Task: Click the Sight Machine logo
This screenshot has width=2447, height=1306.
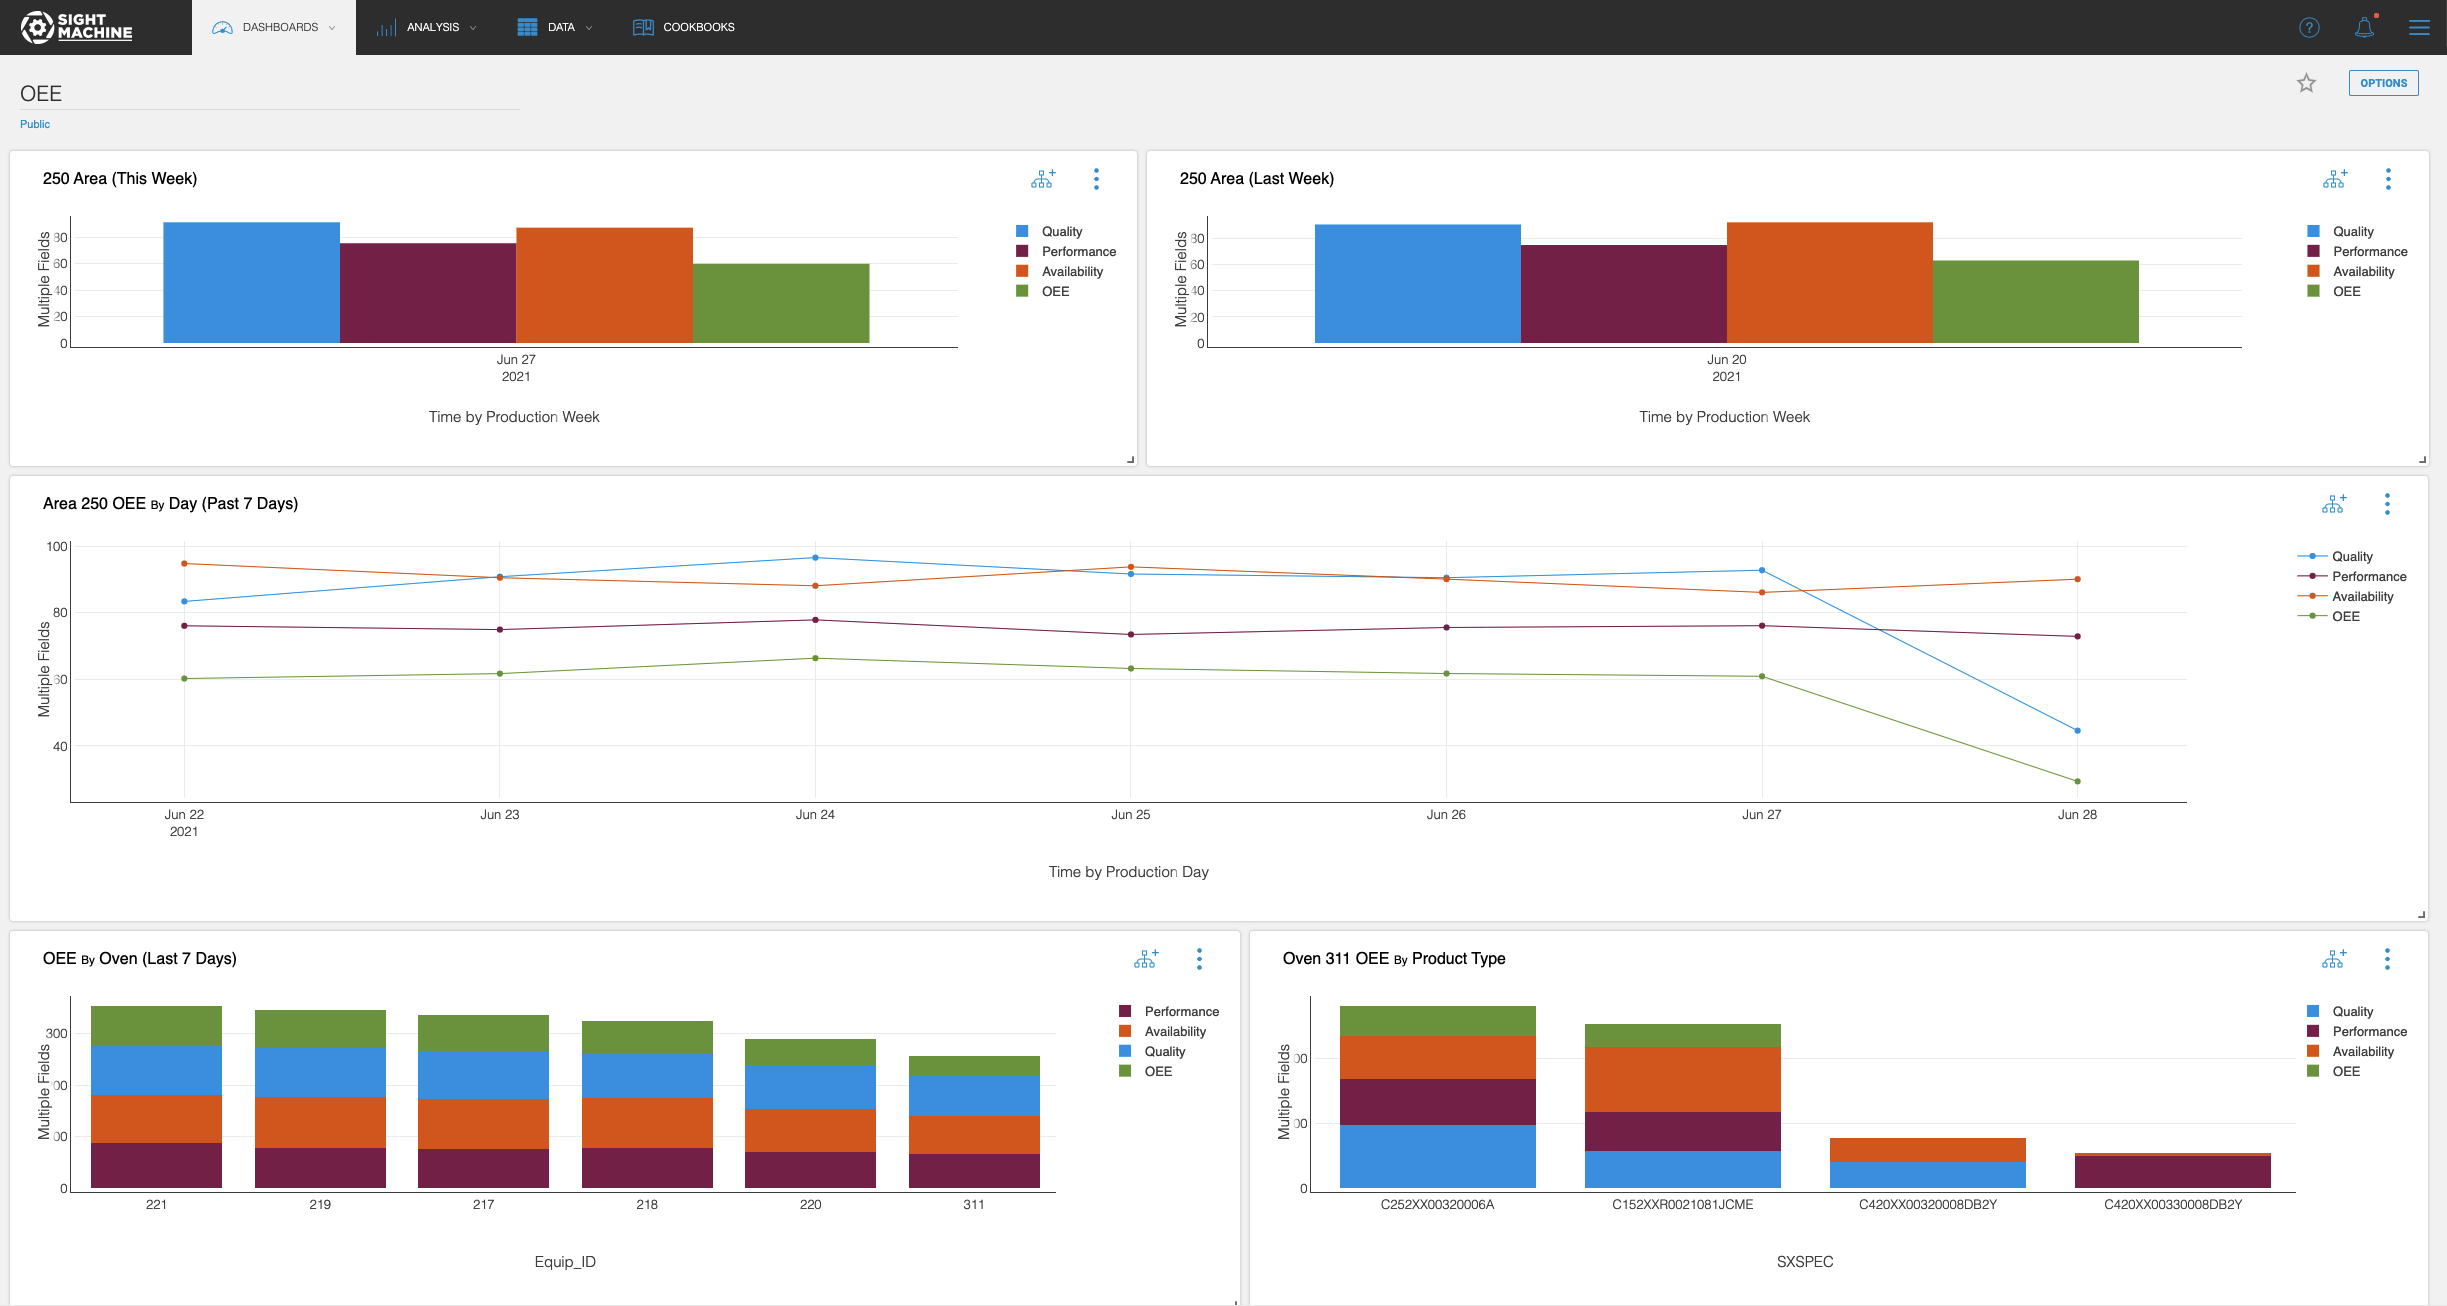Action: pos(77,27)
